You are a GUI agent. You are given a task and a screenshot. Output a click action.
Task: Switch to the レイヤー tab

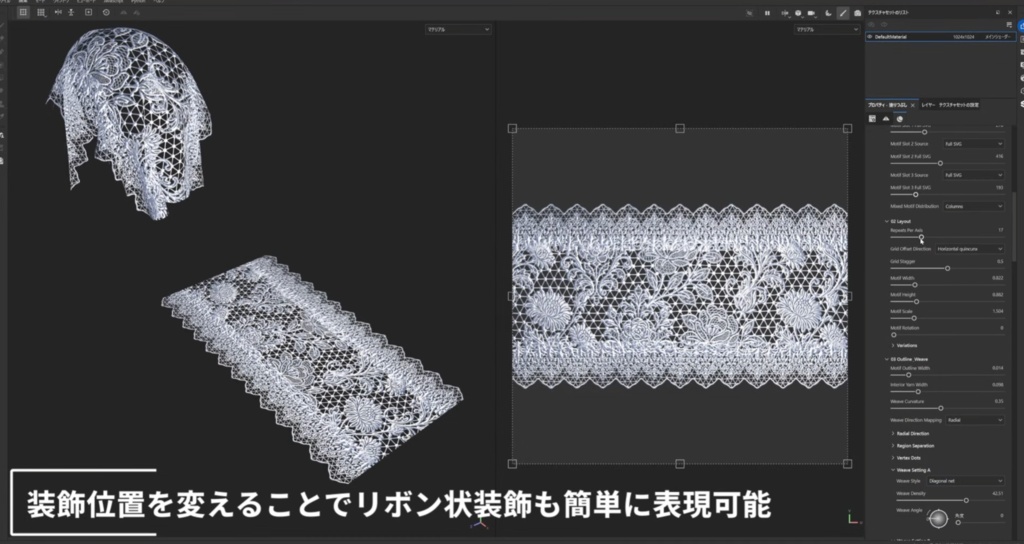click(x=928, y=105)
